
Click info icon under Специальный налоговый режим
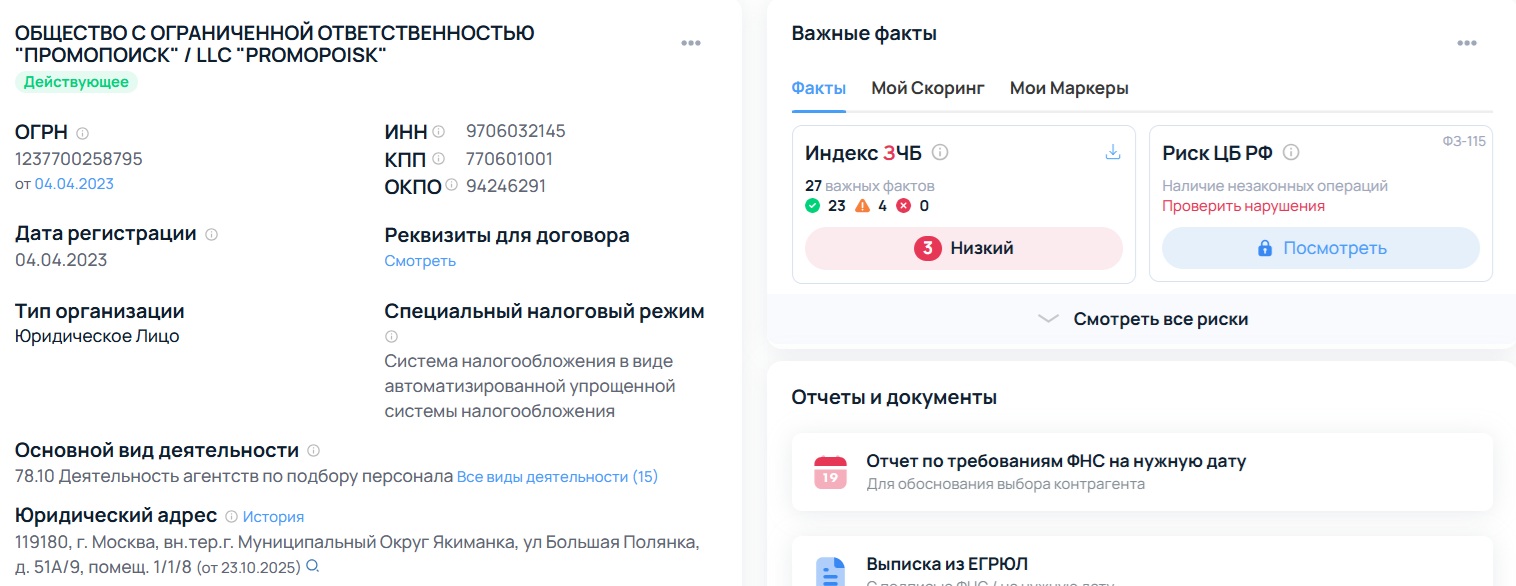point(391,337)
